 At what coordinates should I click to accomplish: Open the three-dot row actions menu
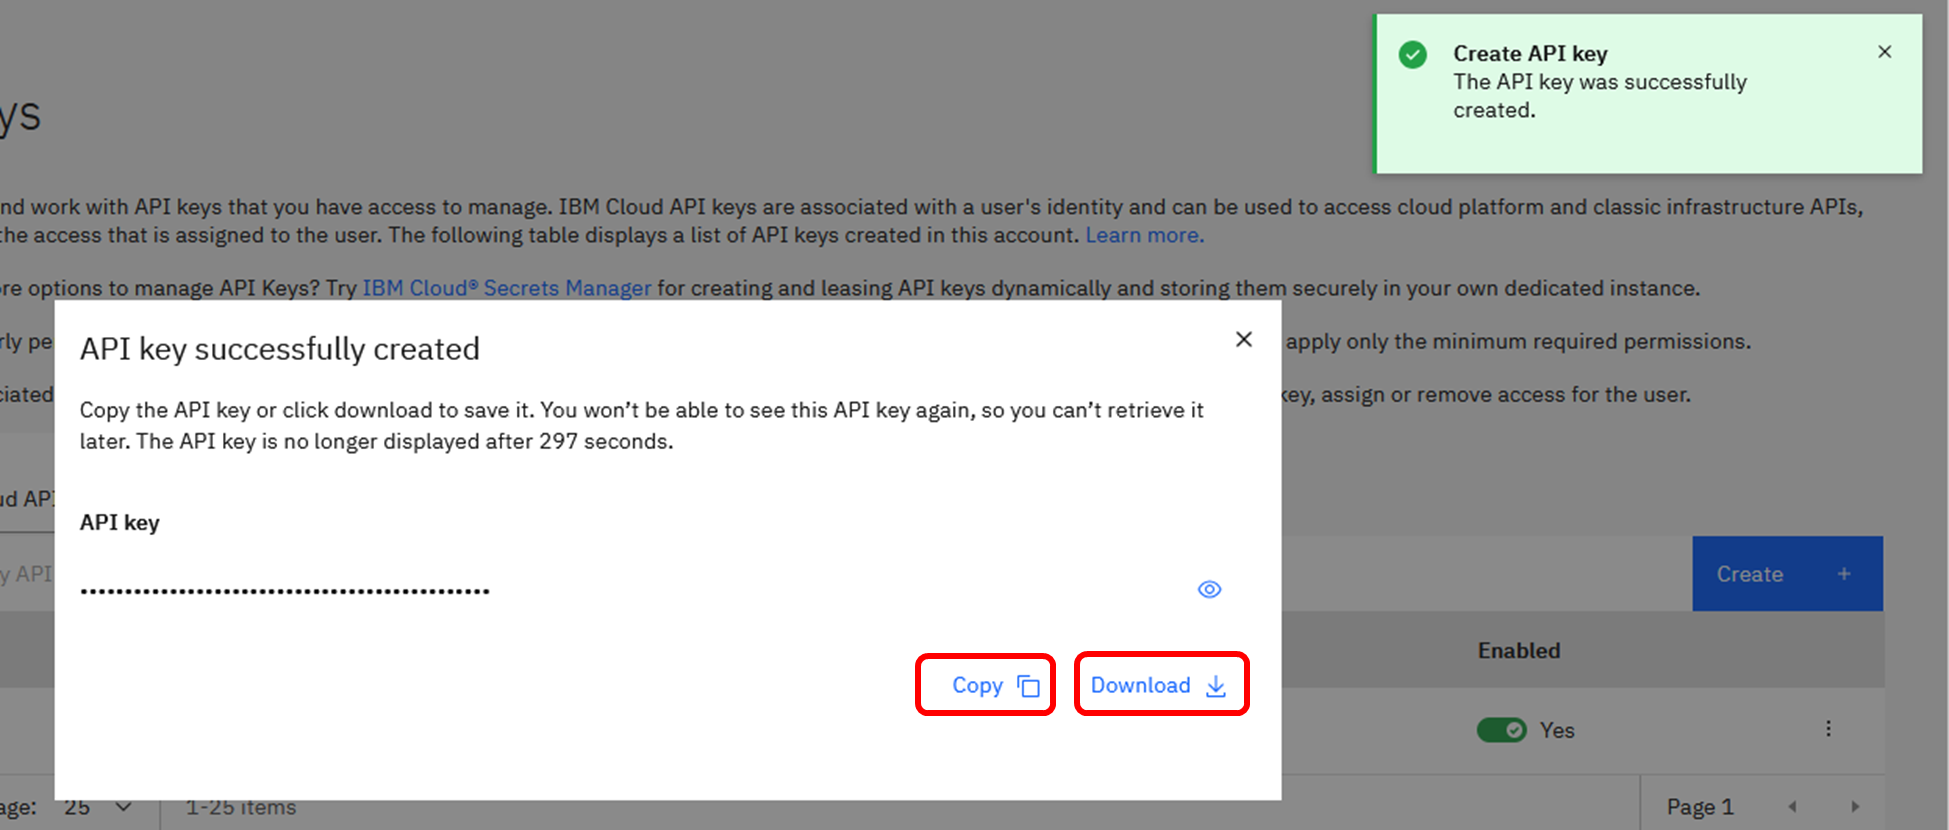(x=1828, y=729)
